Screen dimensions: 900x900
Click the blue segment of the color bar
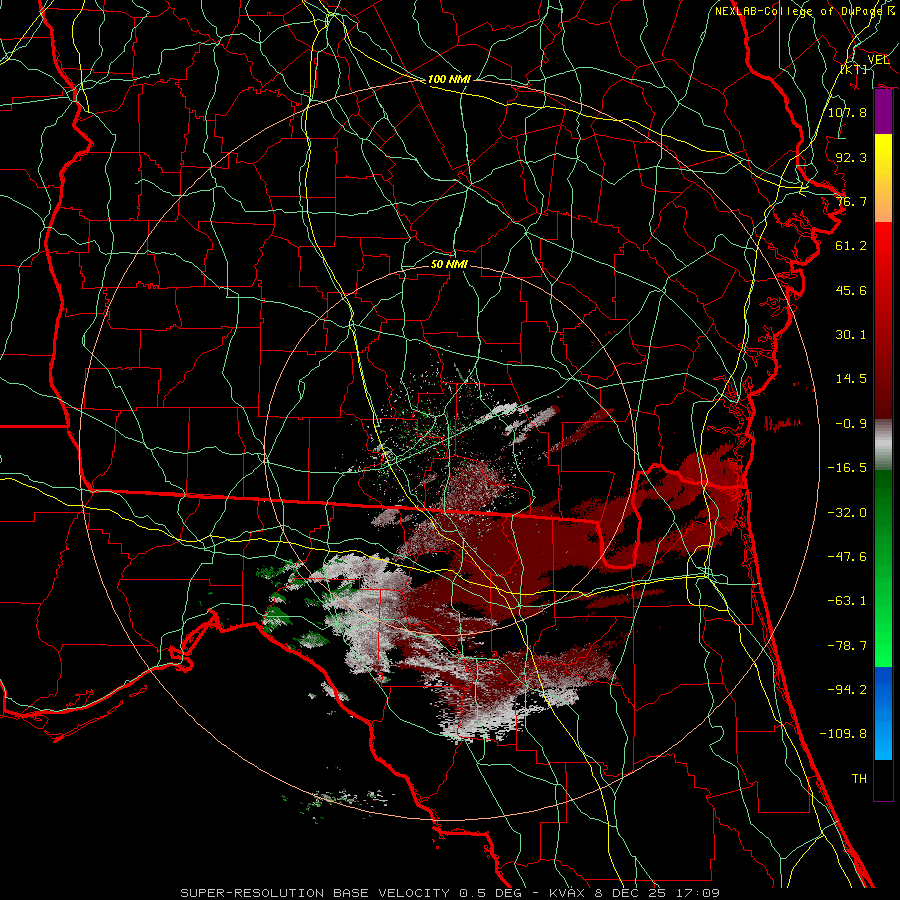coord(883,713)
